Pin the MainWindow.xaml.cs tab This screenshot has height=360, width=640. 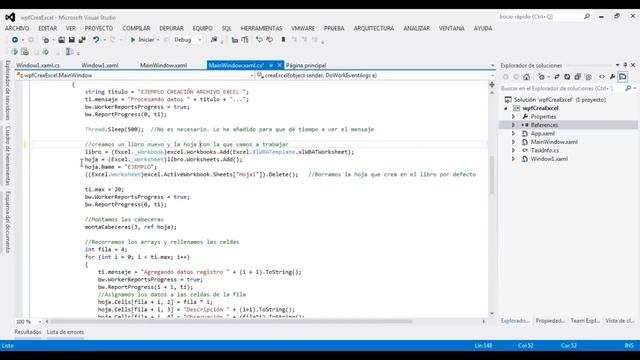coord(271,65)
